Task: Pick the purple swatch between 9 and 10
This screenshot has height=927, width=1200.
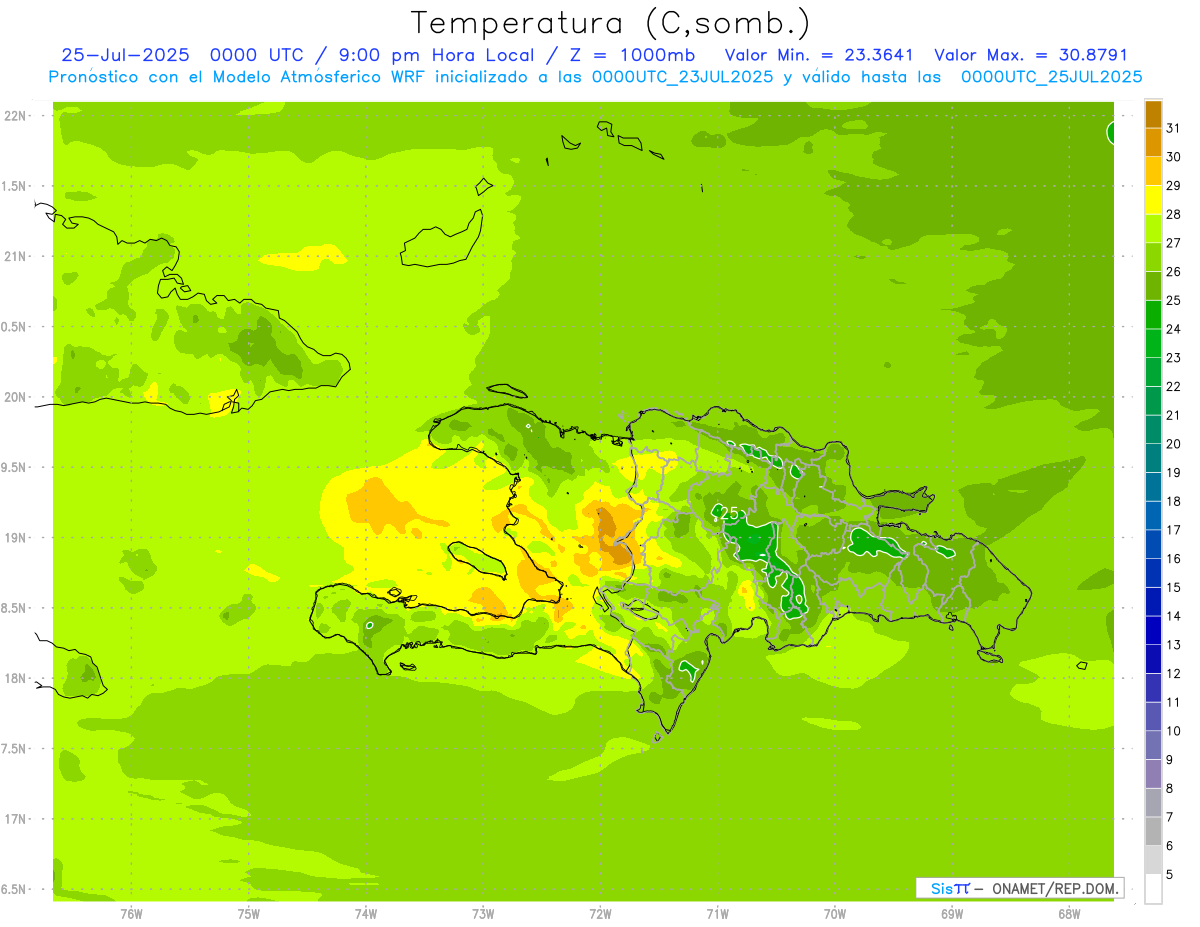Action: pyautogui.click(x=1153, y=745)
